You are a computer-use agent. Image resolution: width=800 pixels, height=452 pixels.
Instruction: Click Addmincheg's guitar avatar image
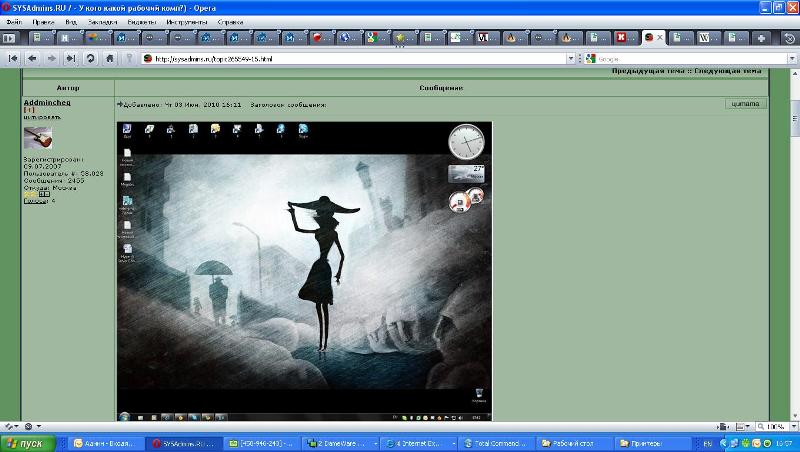coord(38,138)
